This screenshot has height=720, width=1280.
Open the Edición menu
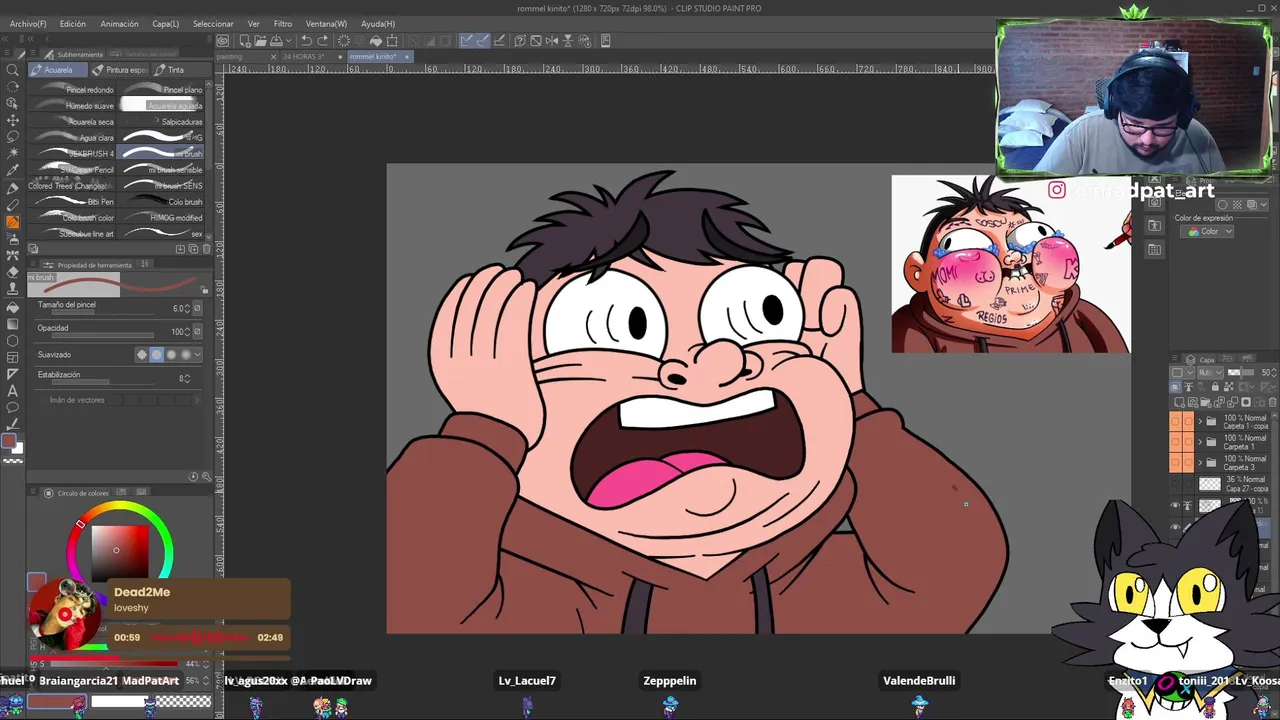tap(73, 24)
